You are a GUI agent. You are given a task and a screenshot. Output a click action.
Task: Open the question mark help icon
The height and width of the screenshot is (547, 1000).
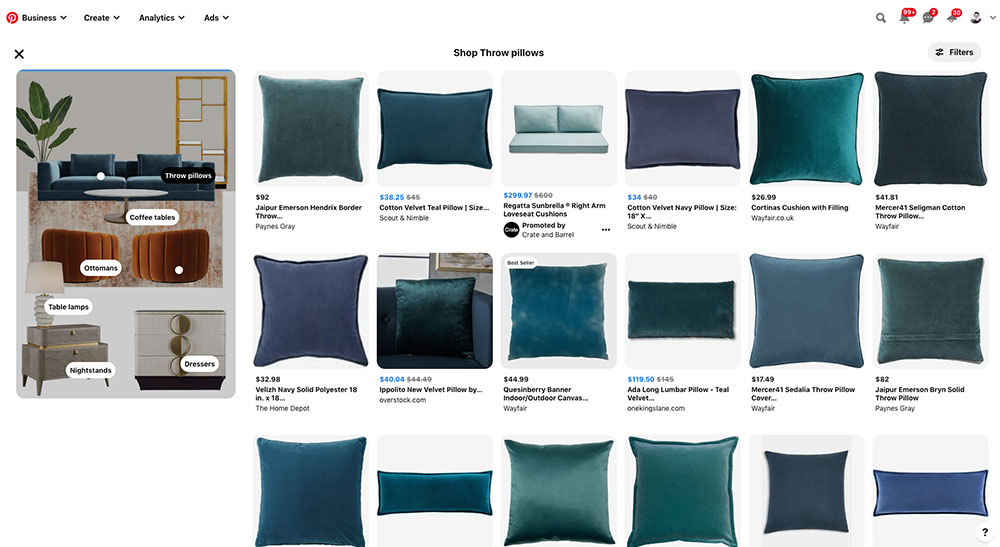point(985,532)
